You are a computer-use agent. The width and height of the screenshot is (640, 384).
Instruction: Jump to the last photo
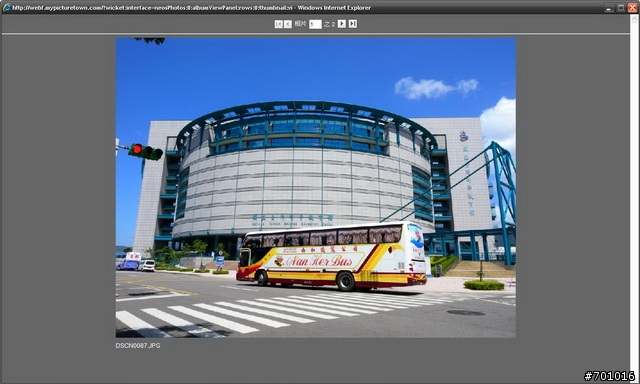tap(353, 24)
